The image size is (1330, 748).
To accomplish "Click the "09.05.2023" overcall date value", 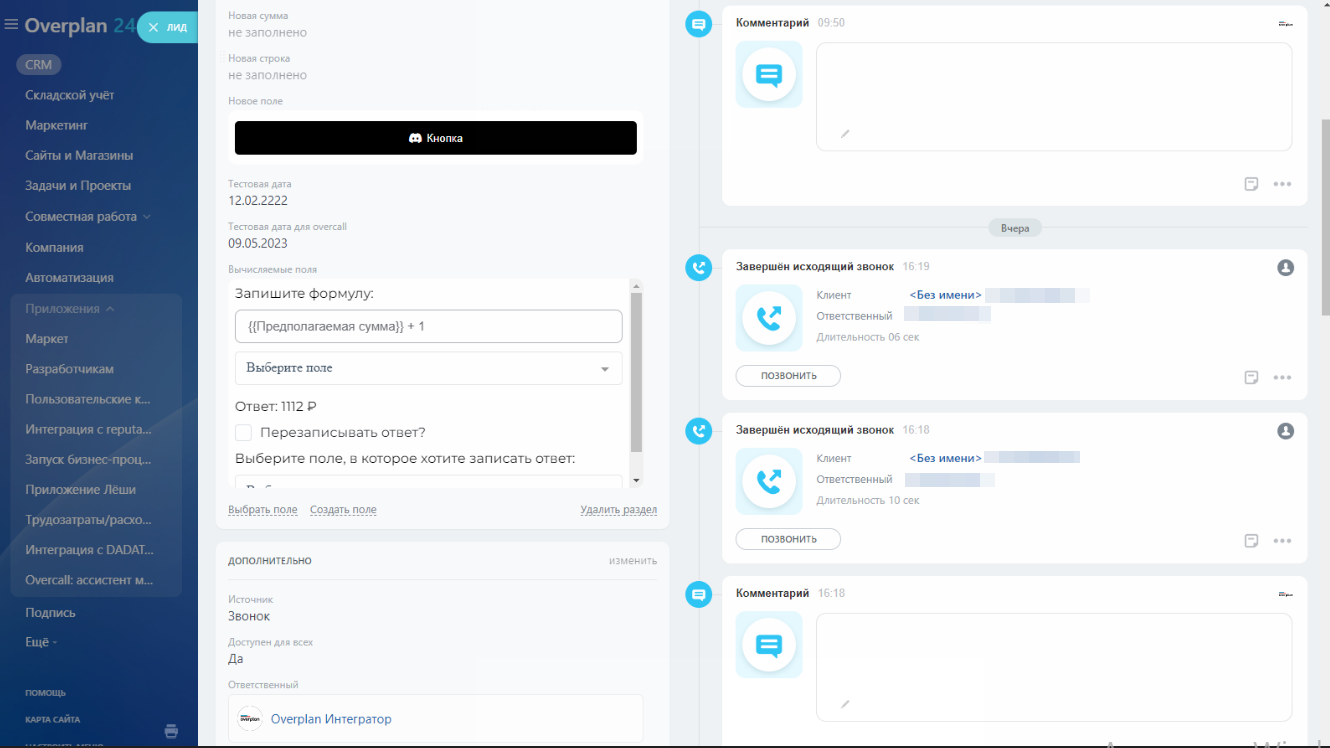I will click(x=258, y=243).
